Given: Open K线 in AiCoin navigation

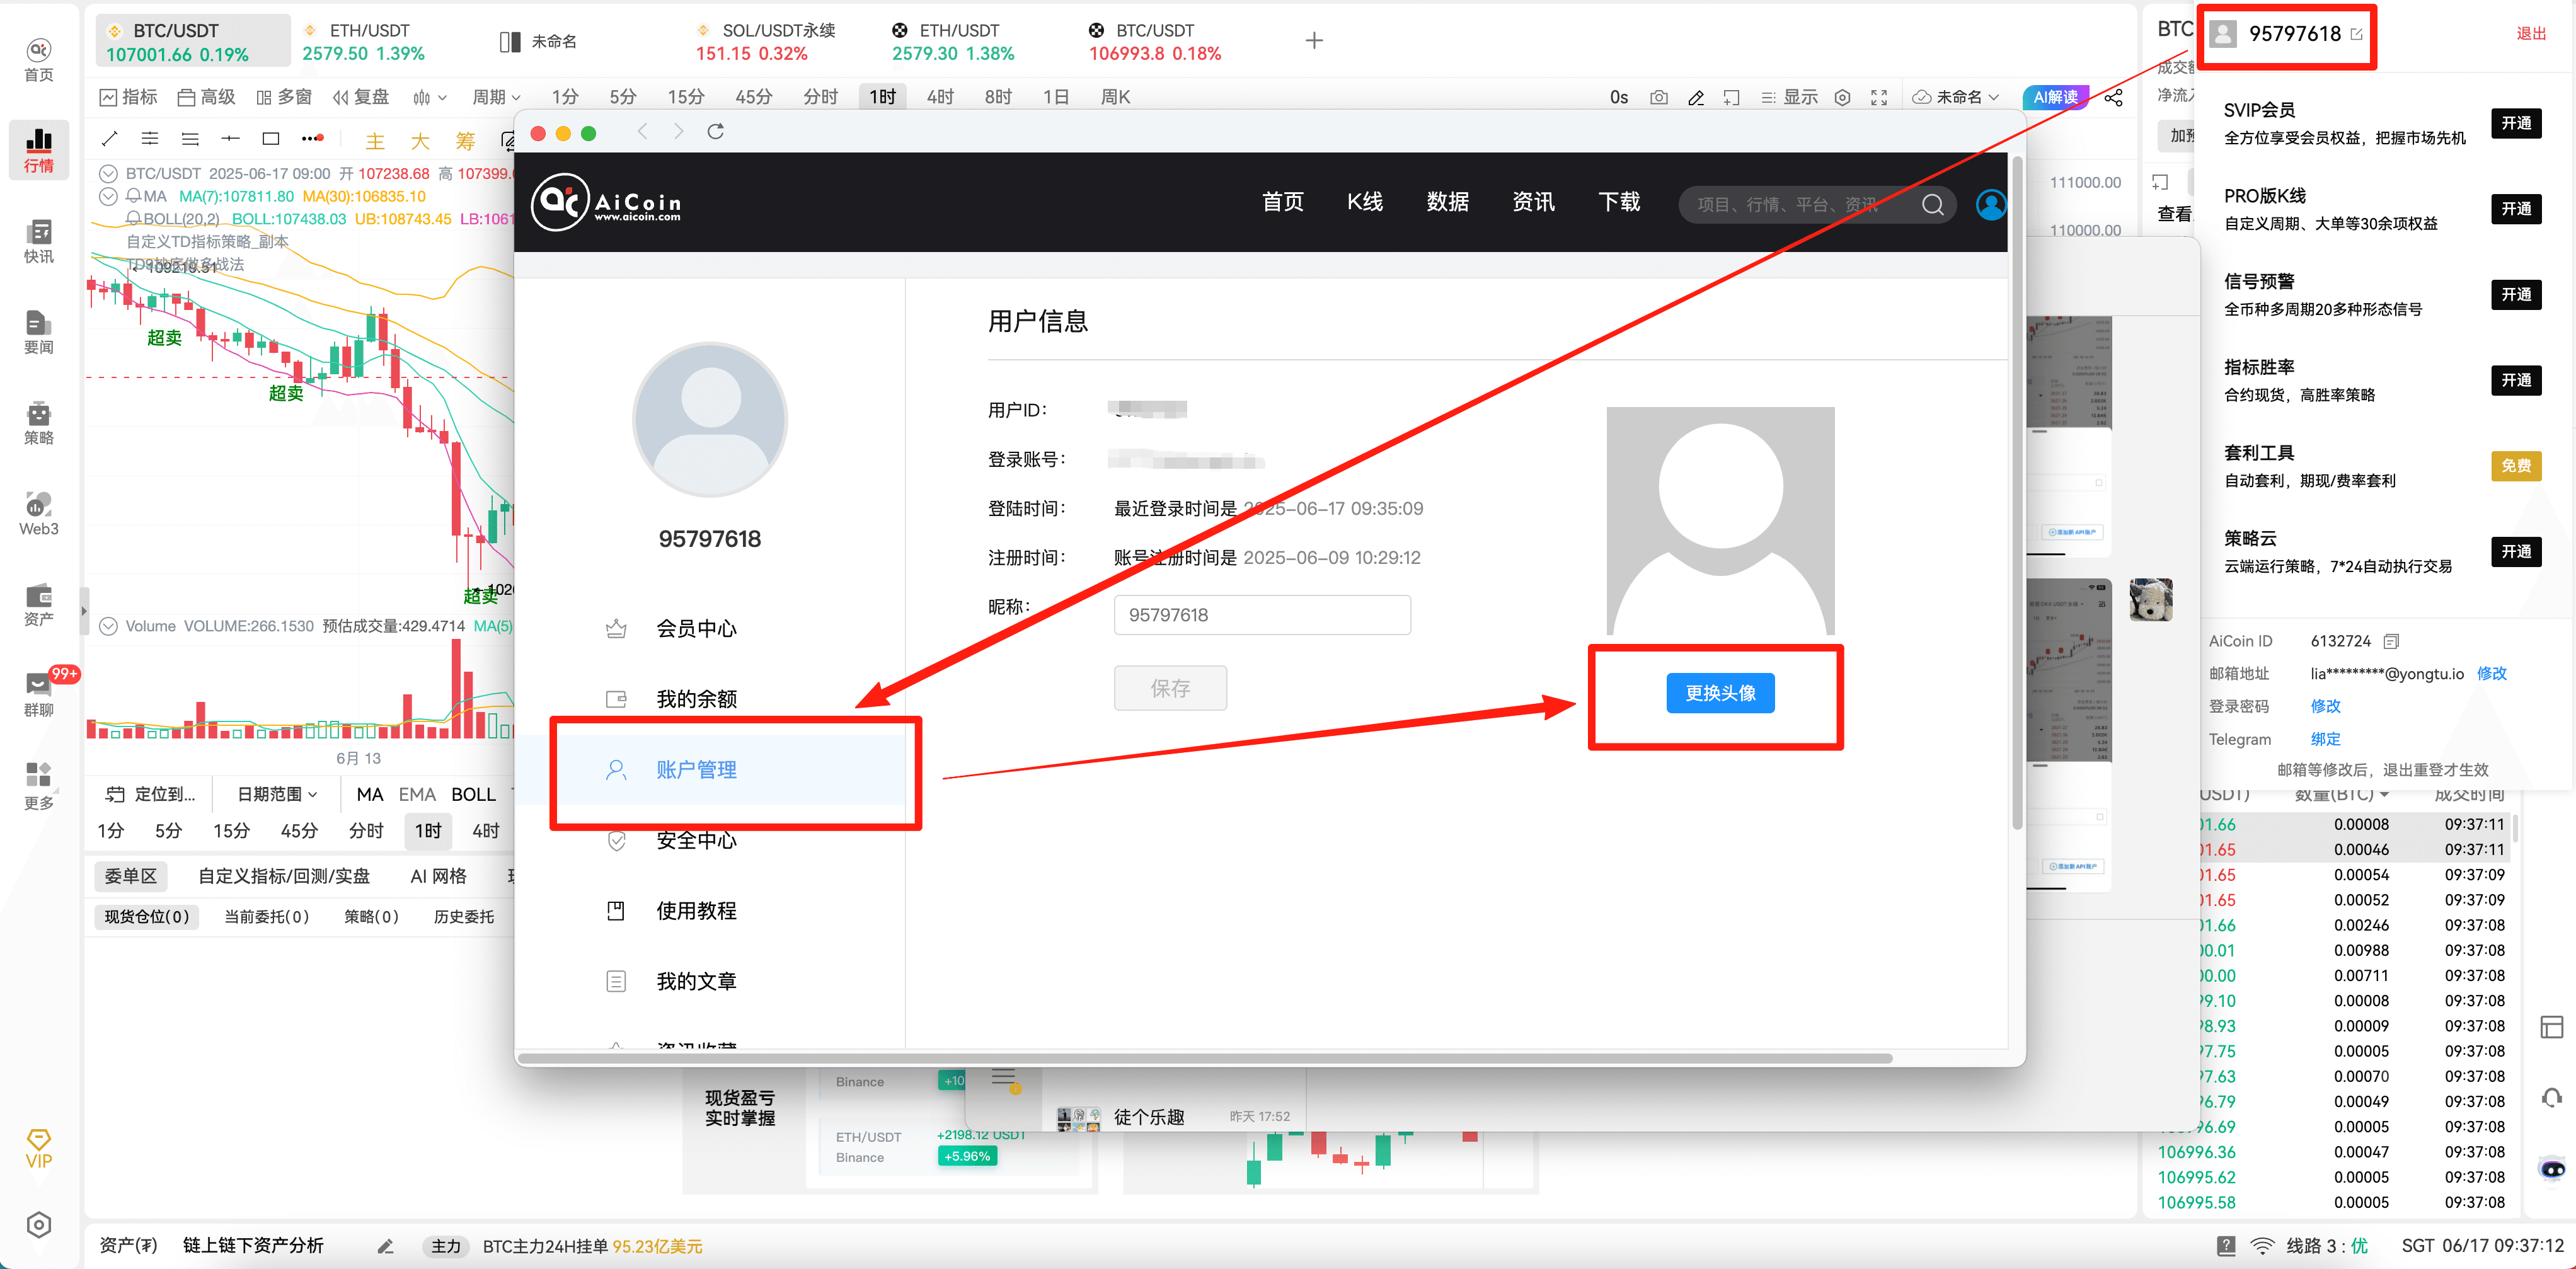Looking at the screenshot, I should coord(1364,202).
